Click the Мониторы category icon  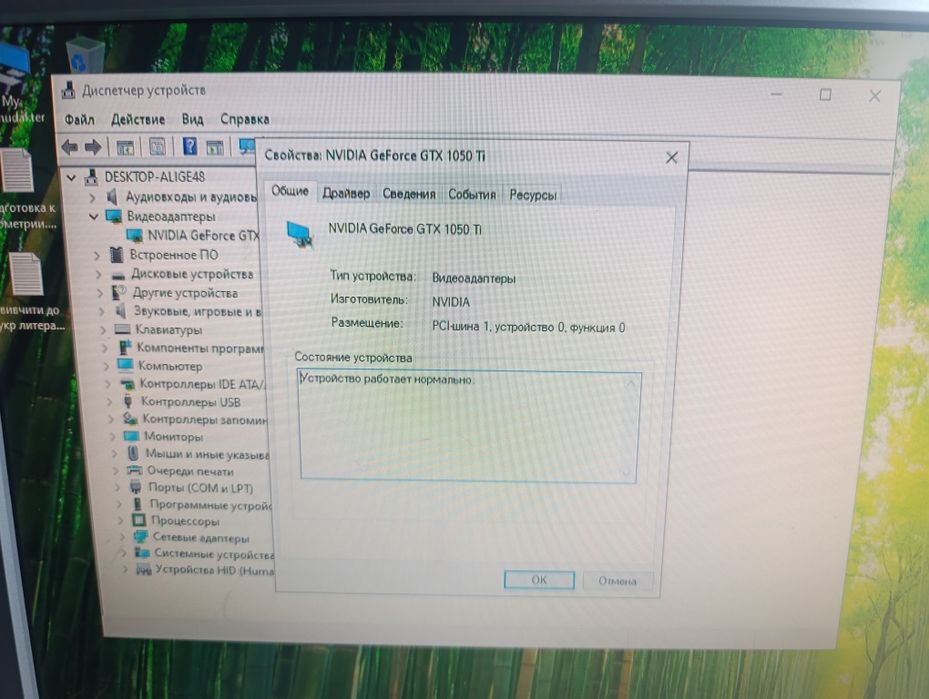130,437
